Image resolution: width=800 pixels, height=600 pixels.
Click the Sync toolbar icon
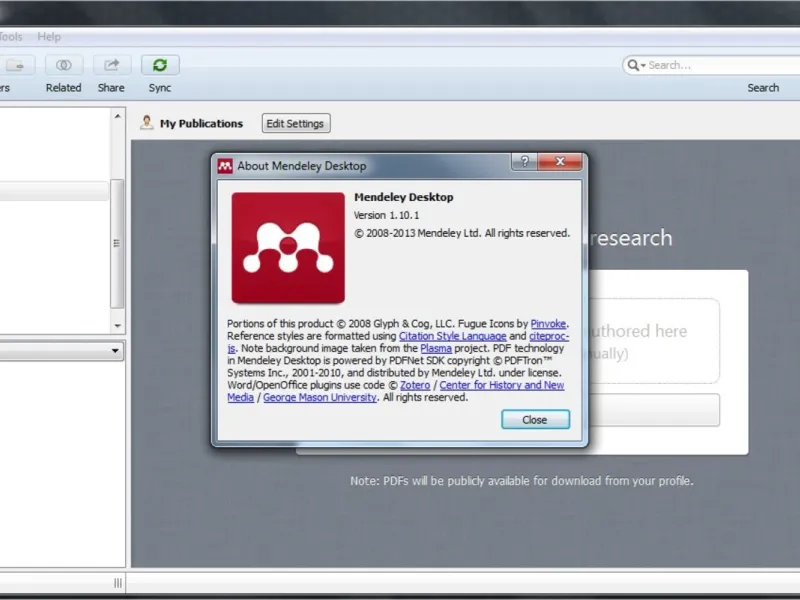160,65
